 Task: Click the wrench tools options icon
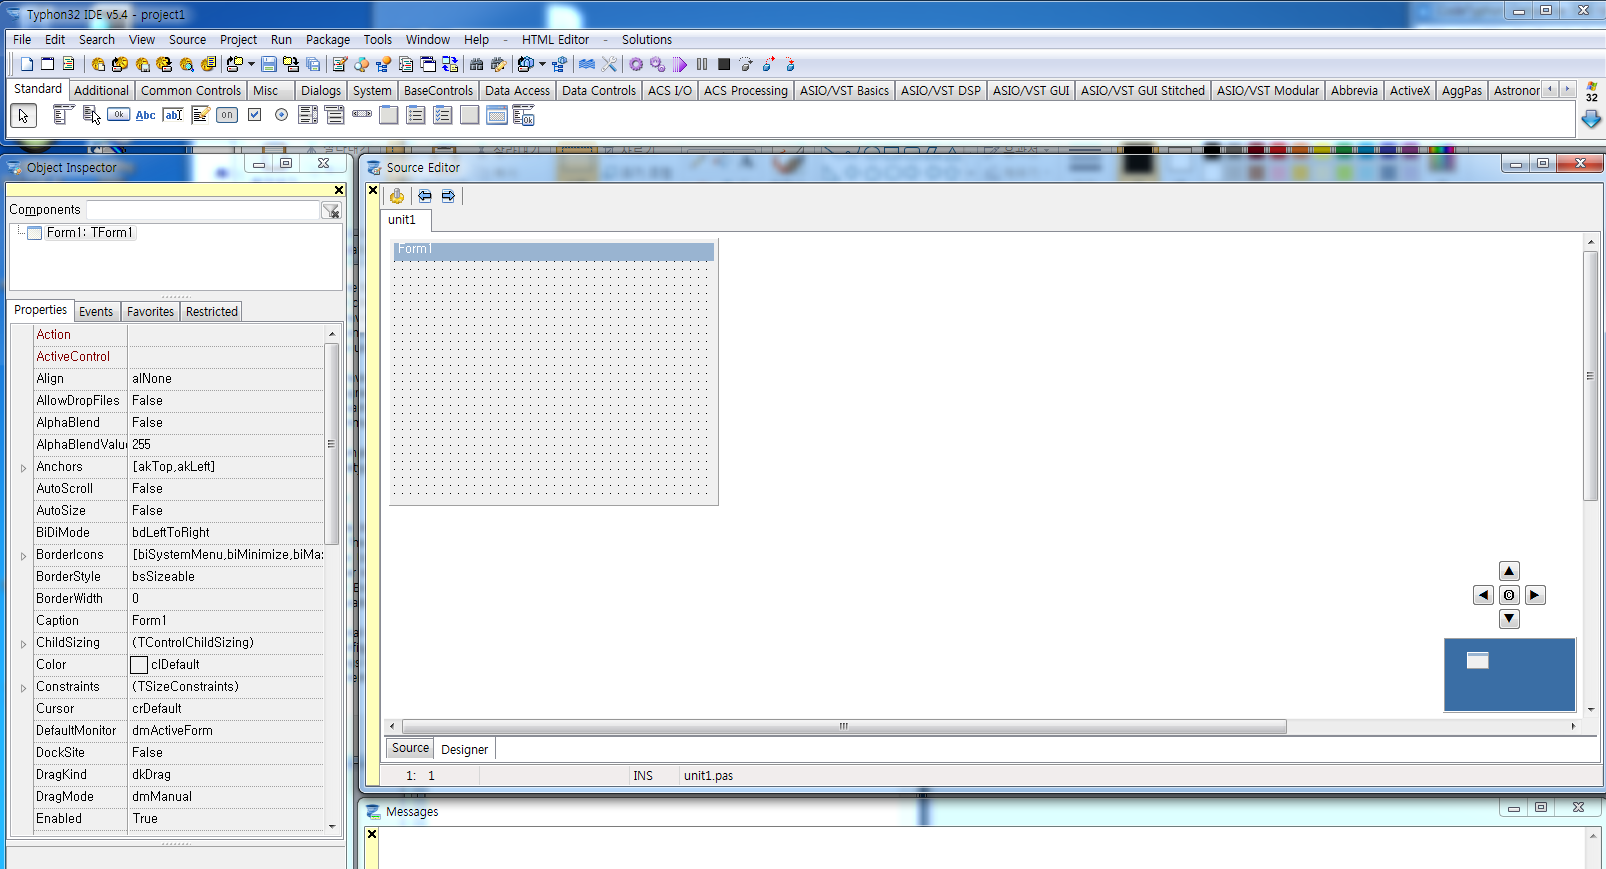point(609,64)
